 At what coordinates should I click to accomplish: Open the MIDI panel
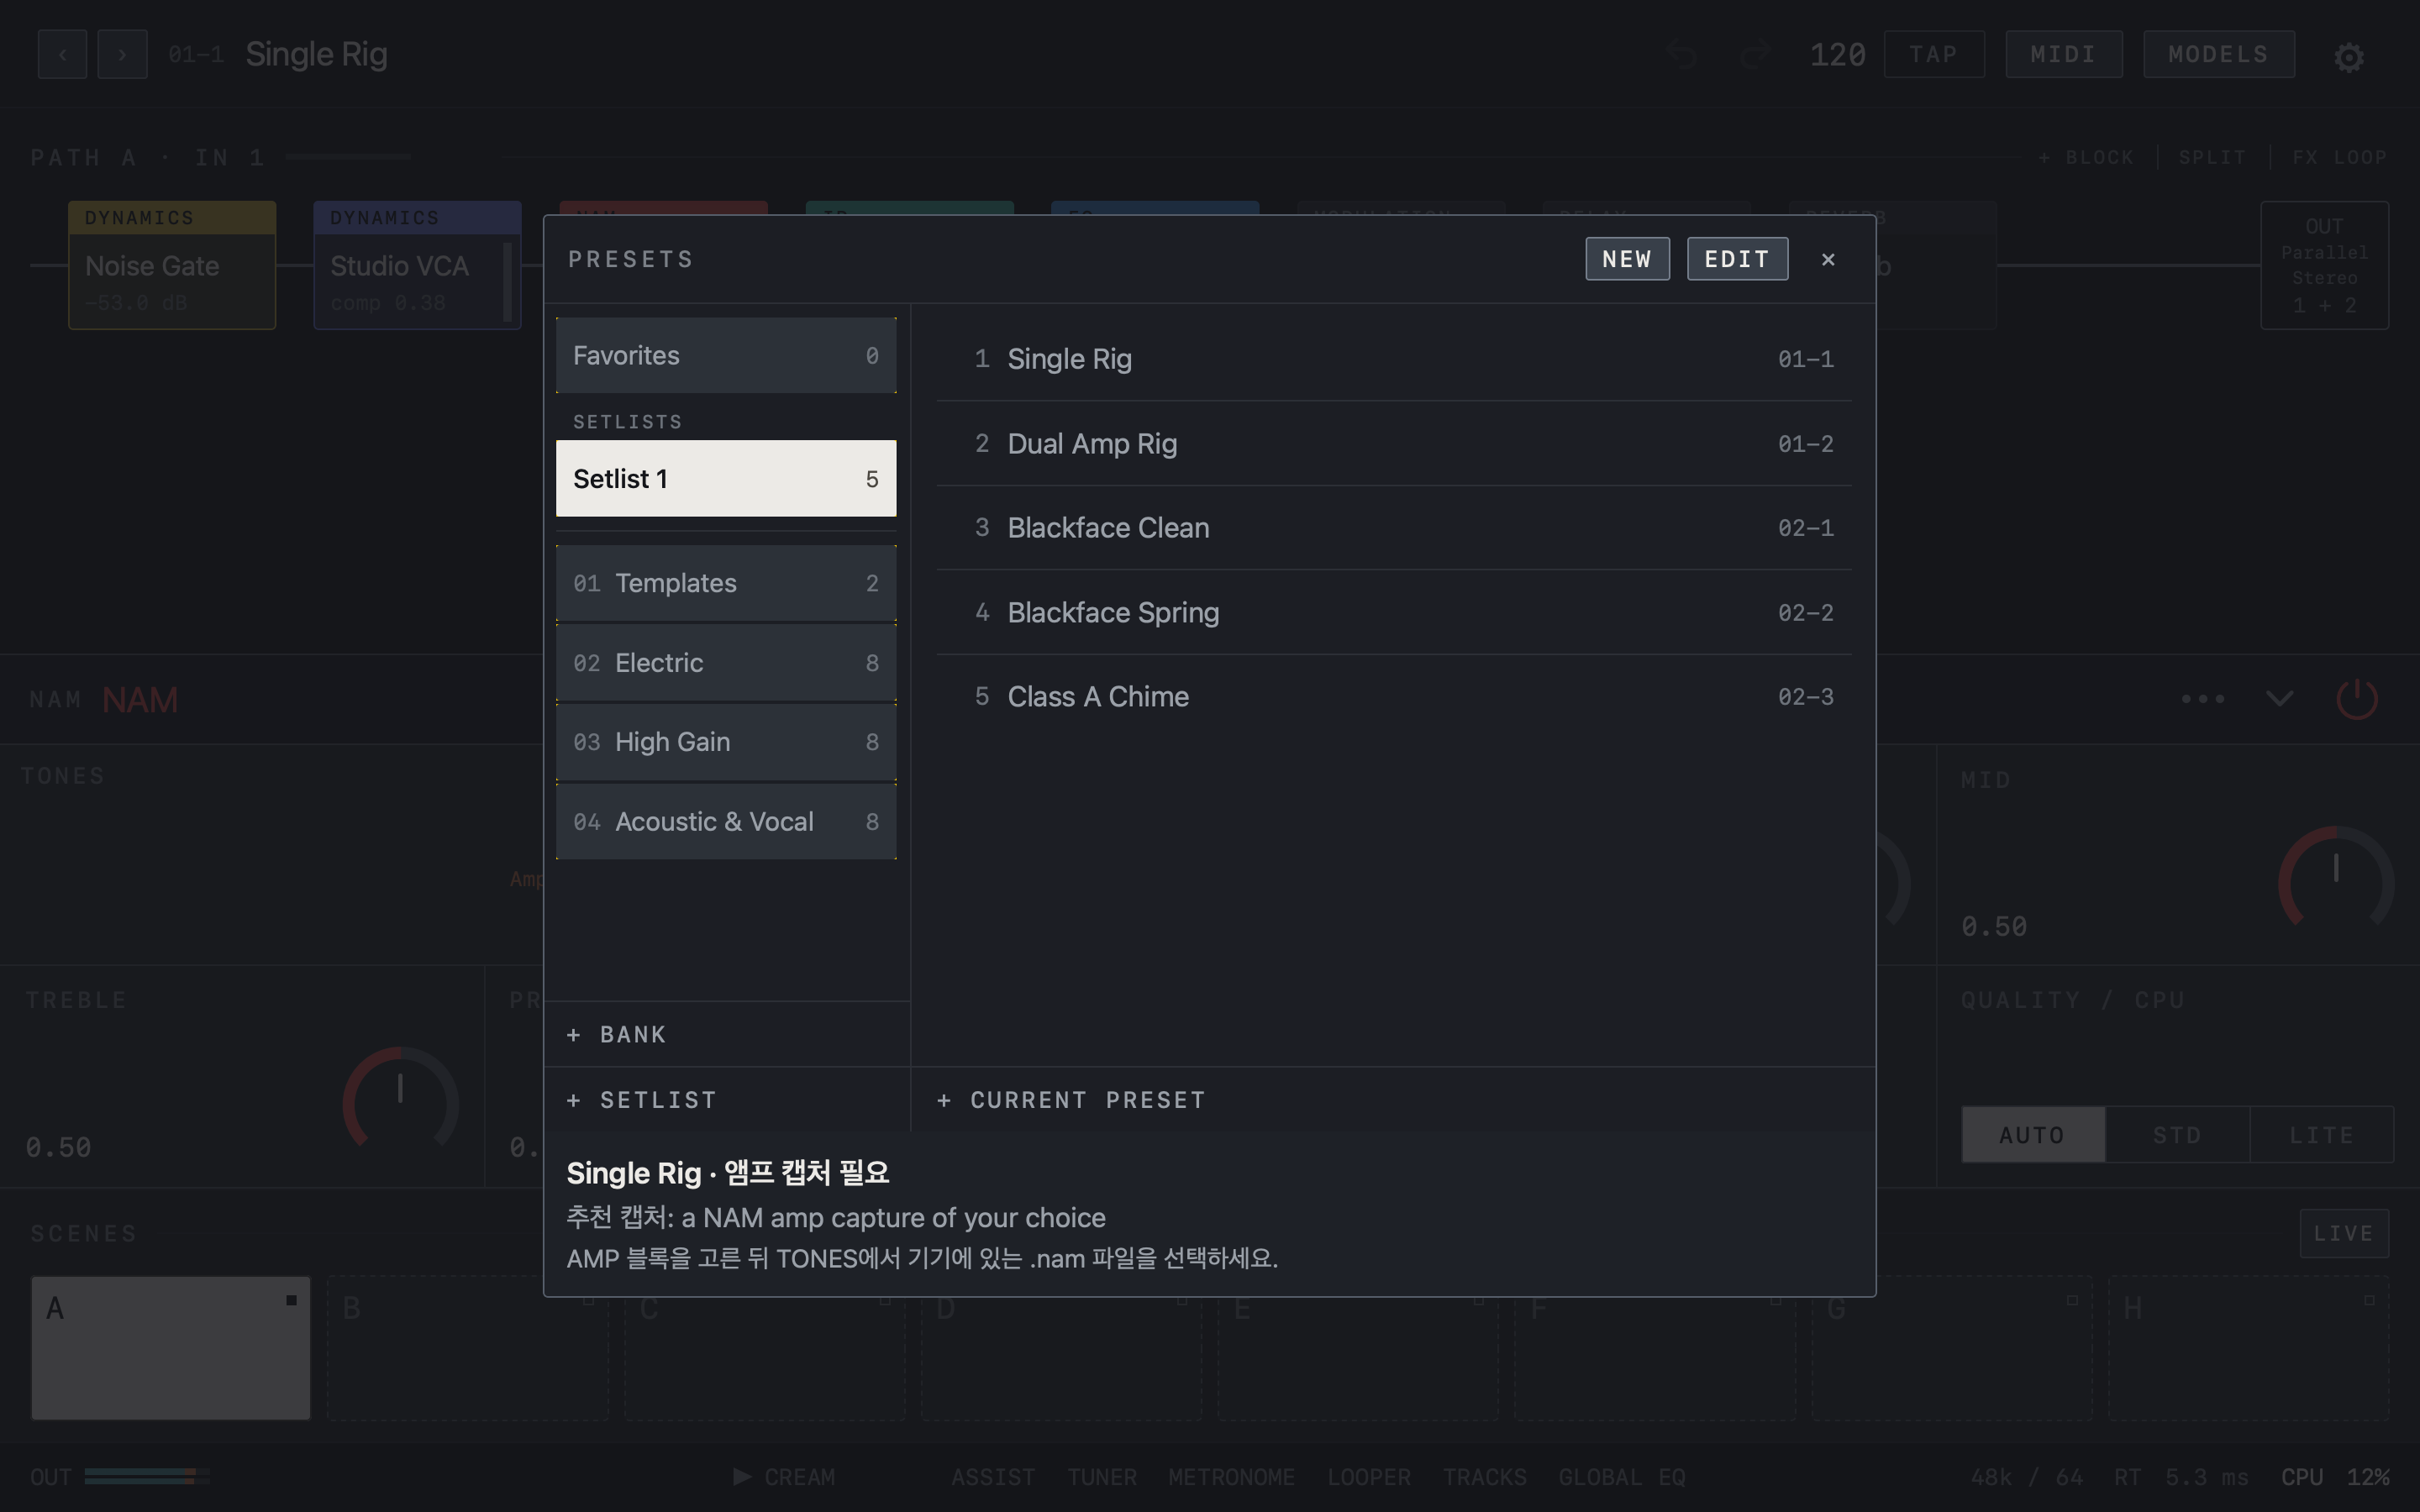click(x=2064, y=54)
